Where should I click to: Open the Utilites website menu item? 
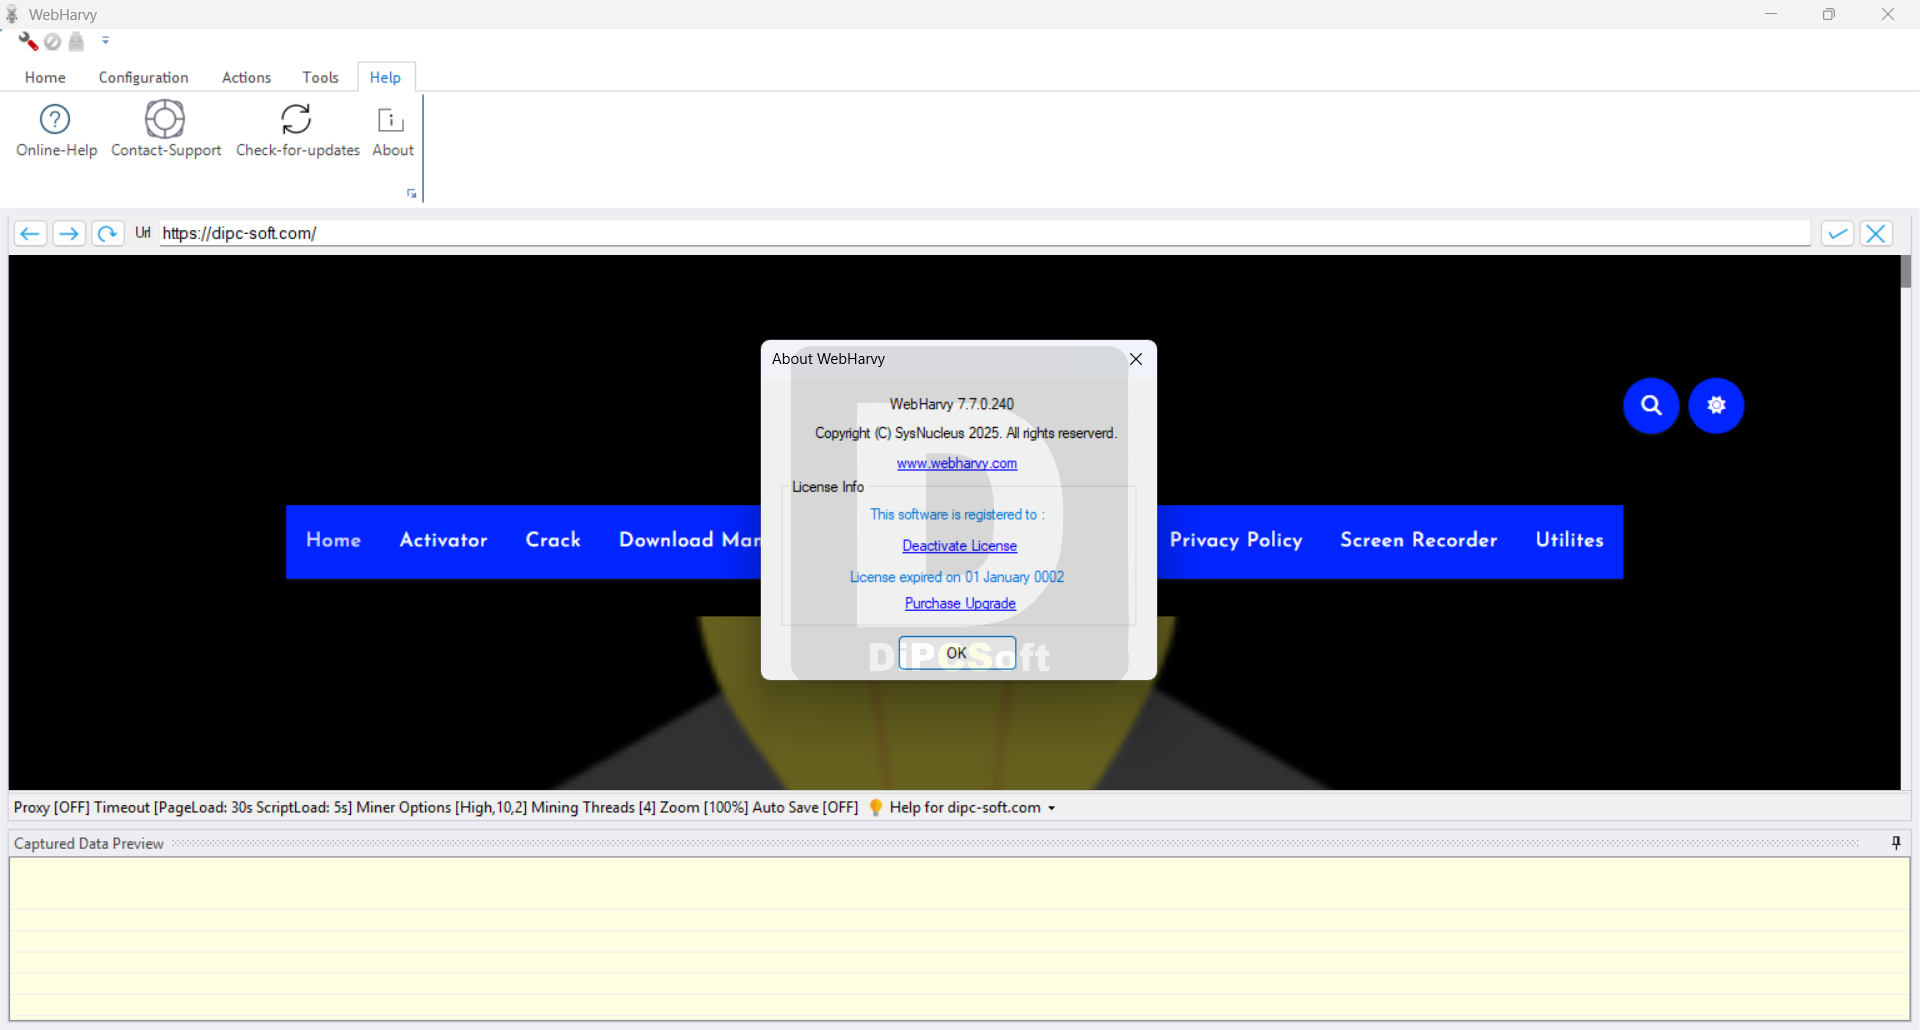point(1569,540)
